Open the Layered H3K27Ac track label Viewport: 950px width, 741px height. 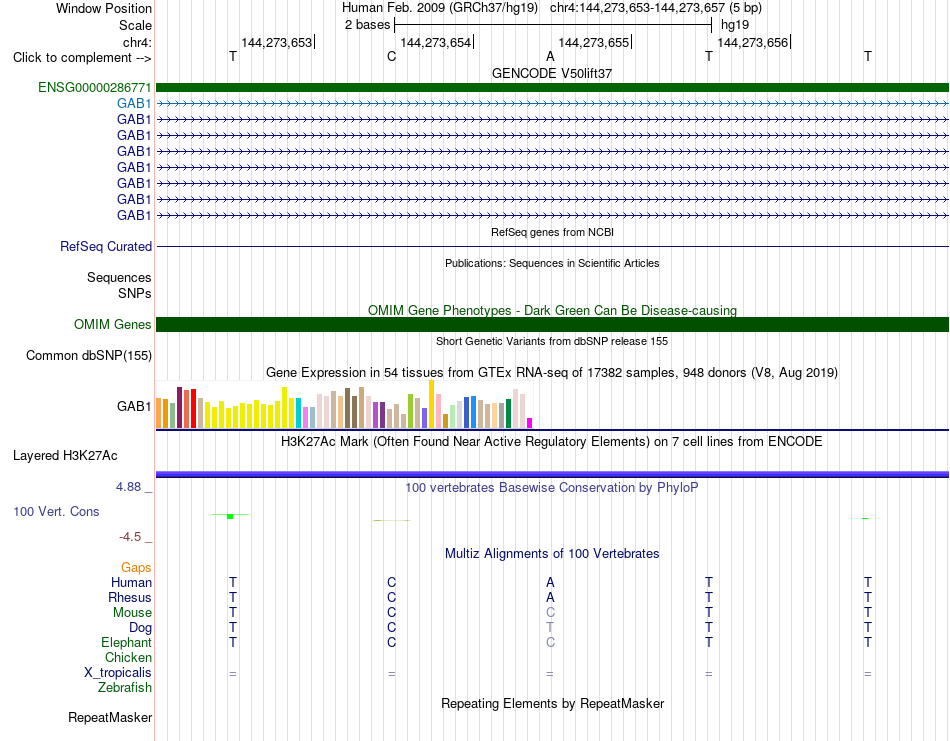(65, 456)
